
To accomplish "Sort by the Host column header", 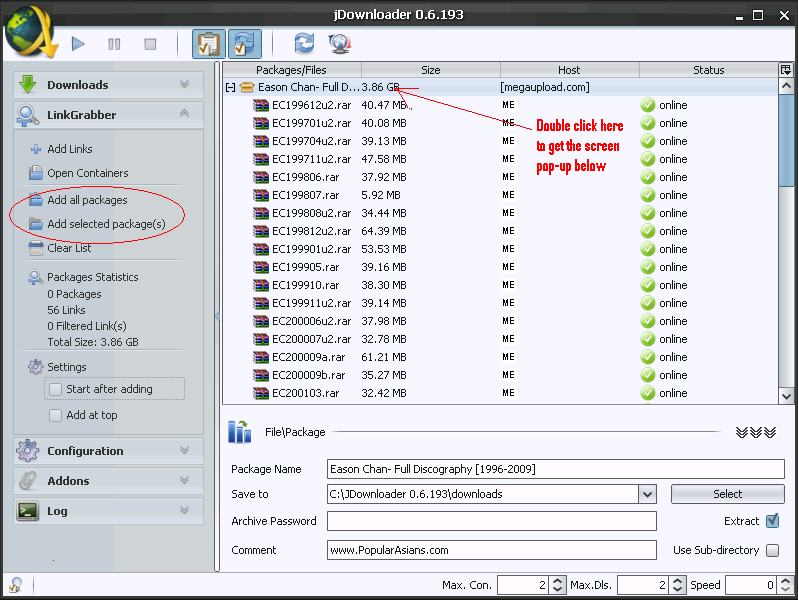I will pyautogui.click(x=569, y=70).
